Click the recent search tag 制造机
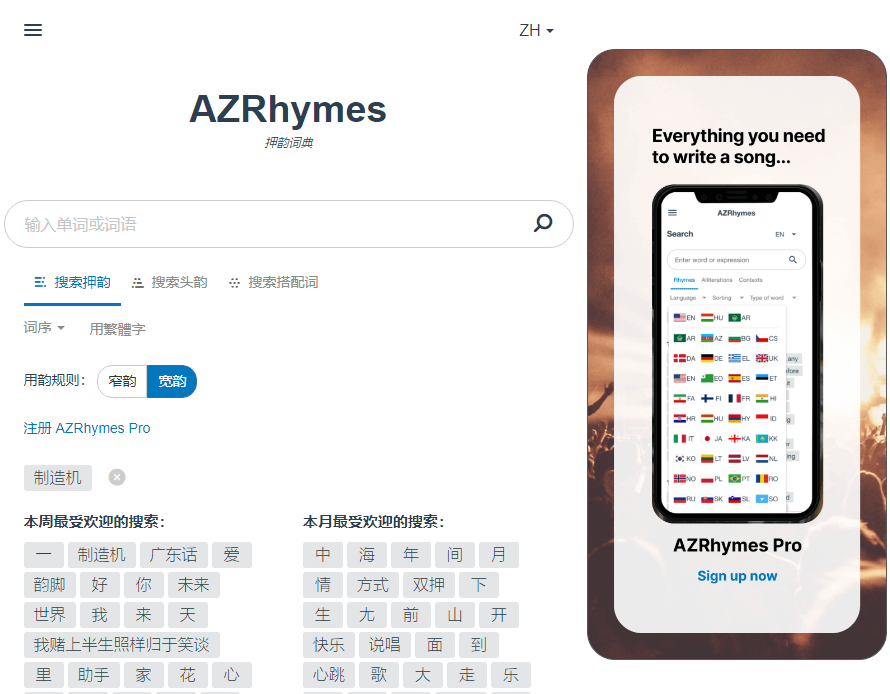Image resolution: width=890 pixels, height=694 pixels. pyautogui.click(x=58, y=478)
